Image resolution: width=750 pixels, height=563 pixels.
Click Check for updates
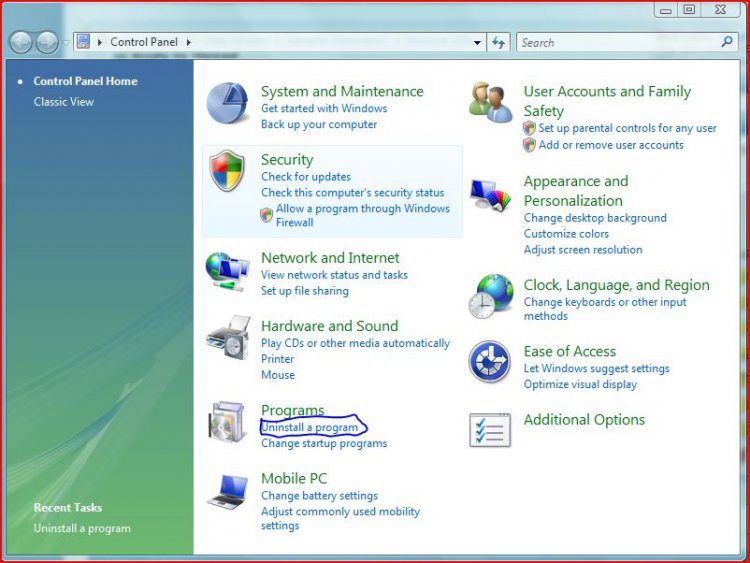click(306, 177)
